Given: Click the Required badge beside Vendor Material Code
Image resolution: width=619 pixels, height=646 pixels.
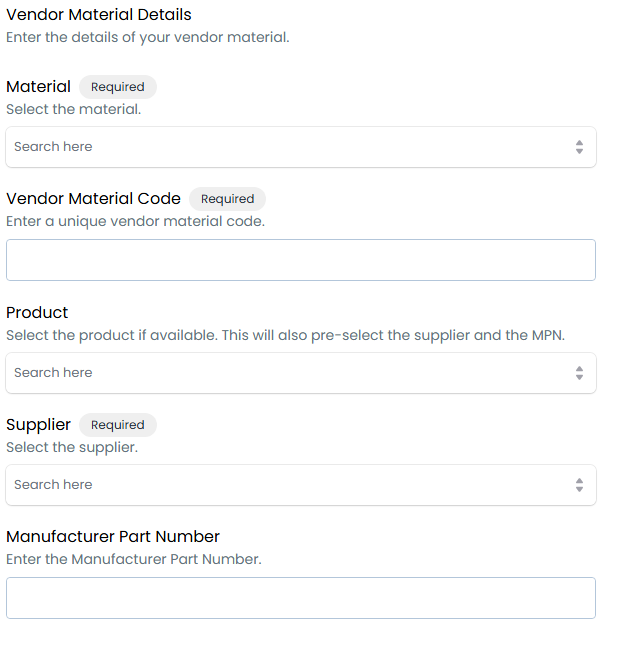Looking at the screenshot, I should [227, 199].
